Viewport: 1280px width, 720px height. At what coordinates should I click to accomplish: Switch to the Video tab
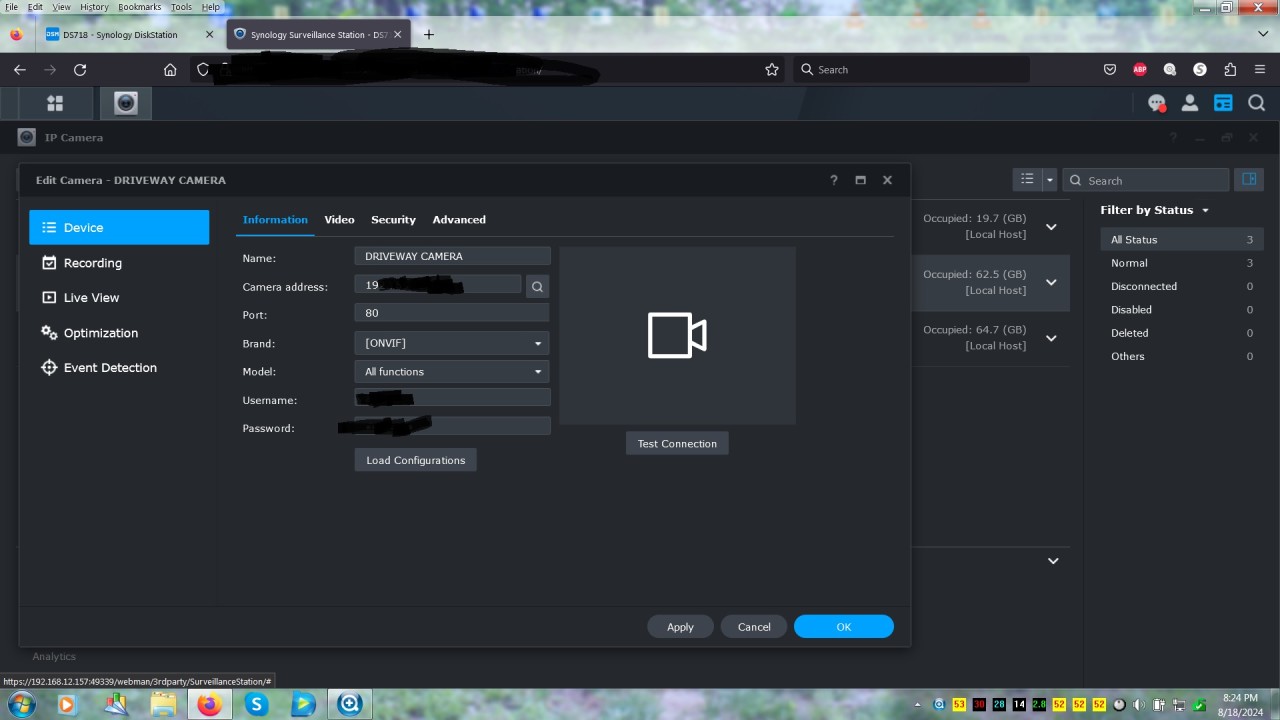[x=339, y=219]
